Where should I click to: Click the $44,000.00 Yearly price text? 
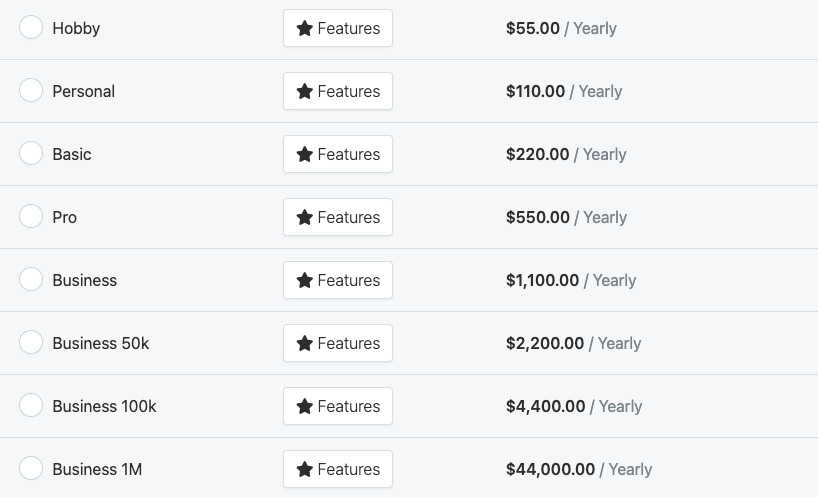coord(579,469)
